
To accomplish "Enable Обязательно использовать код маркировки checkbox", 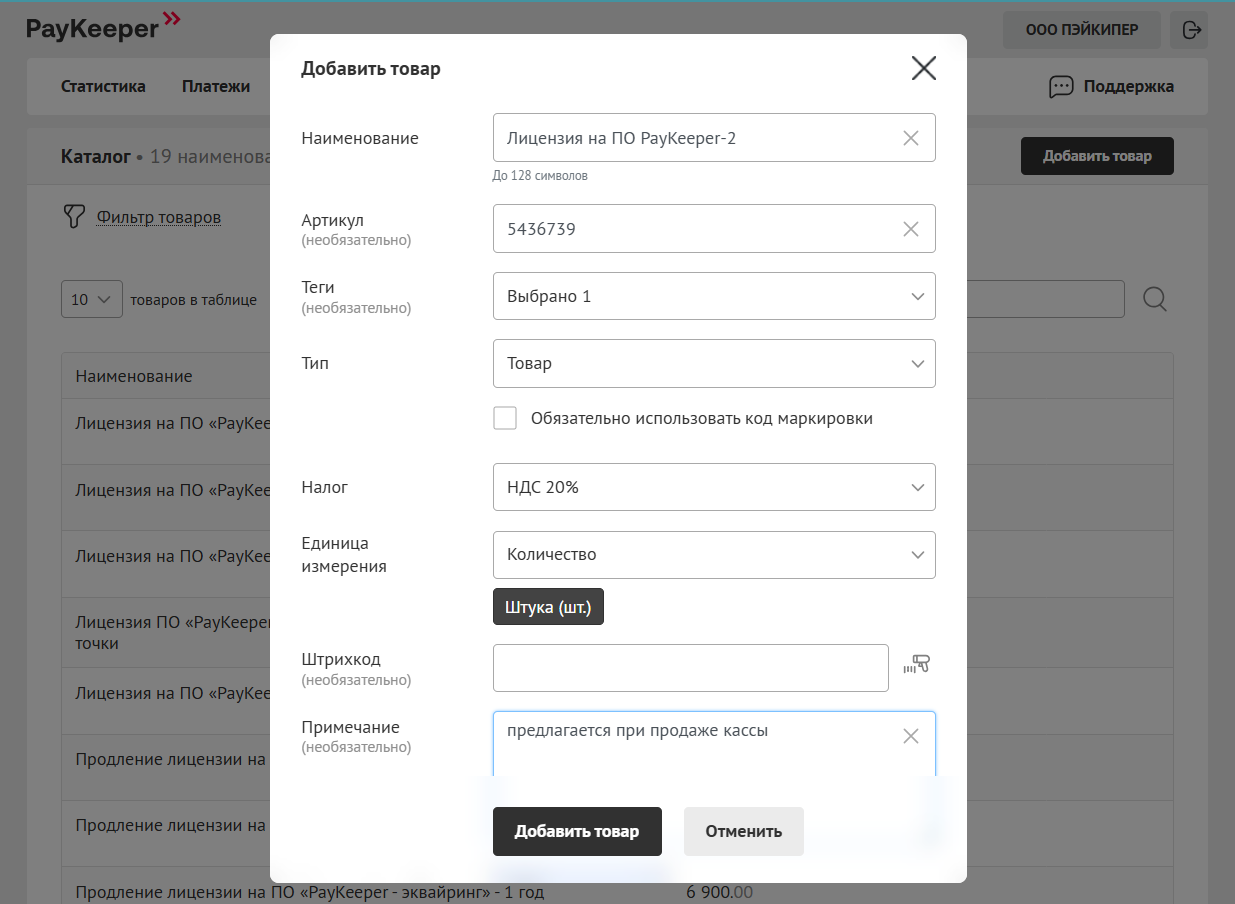I will click(505, 418).
